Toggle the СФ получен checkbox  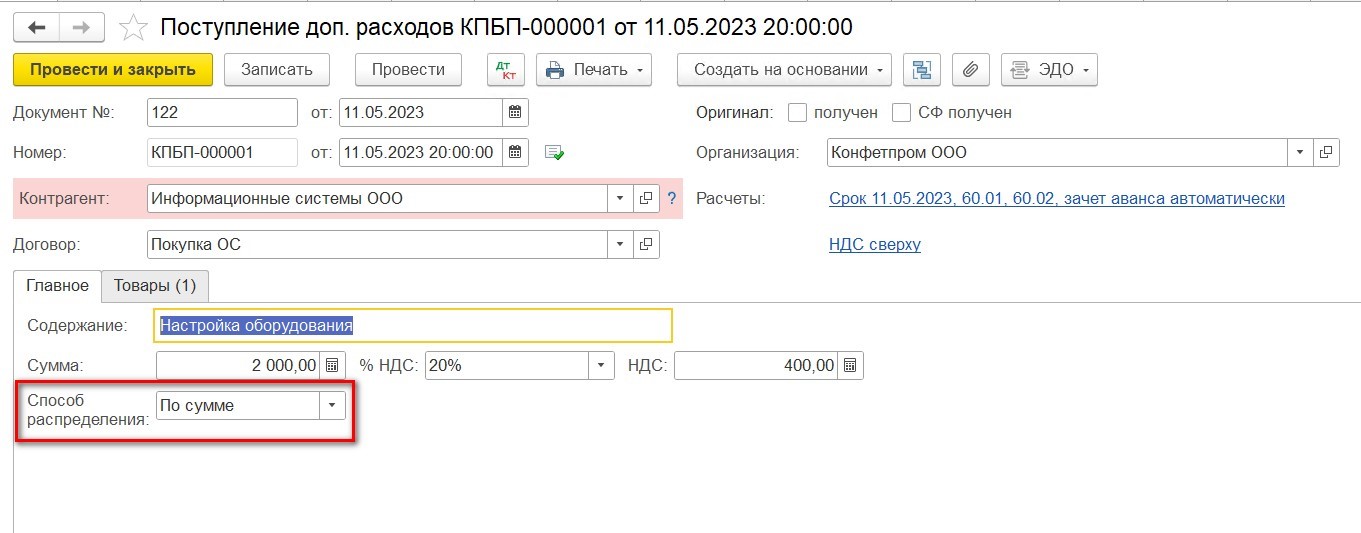coord(901,112)
